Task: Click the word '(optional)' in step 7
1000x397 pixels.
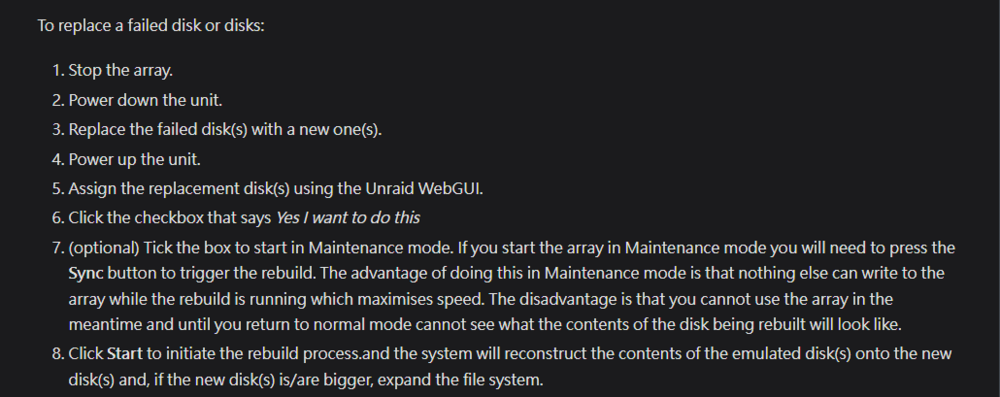Action: point(103,248)
